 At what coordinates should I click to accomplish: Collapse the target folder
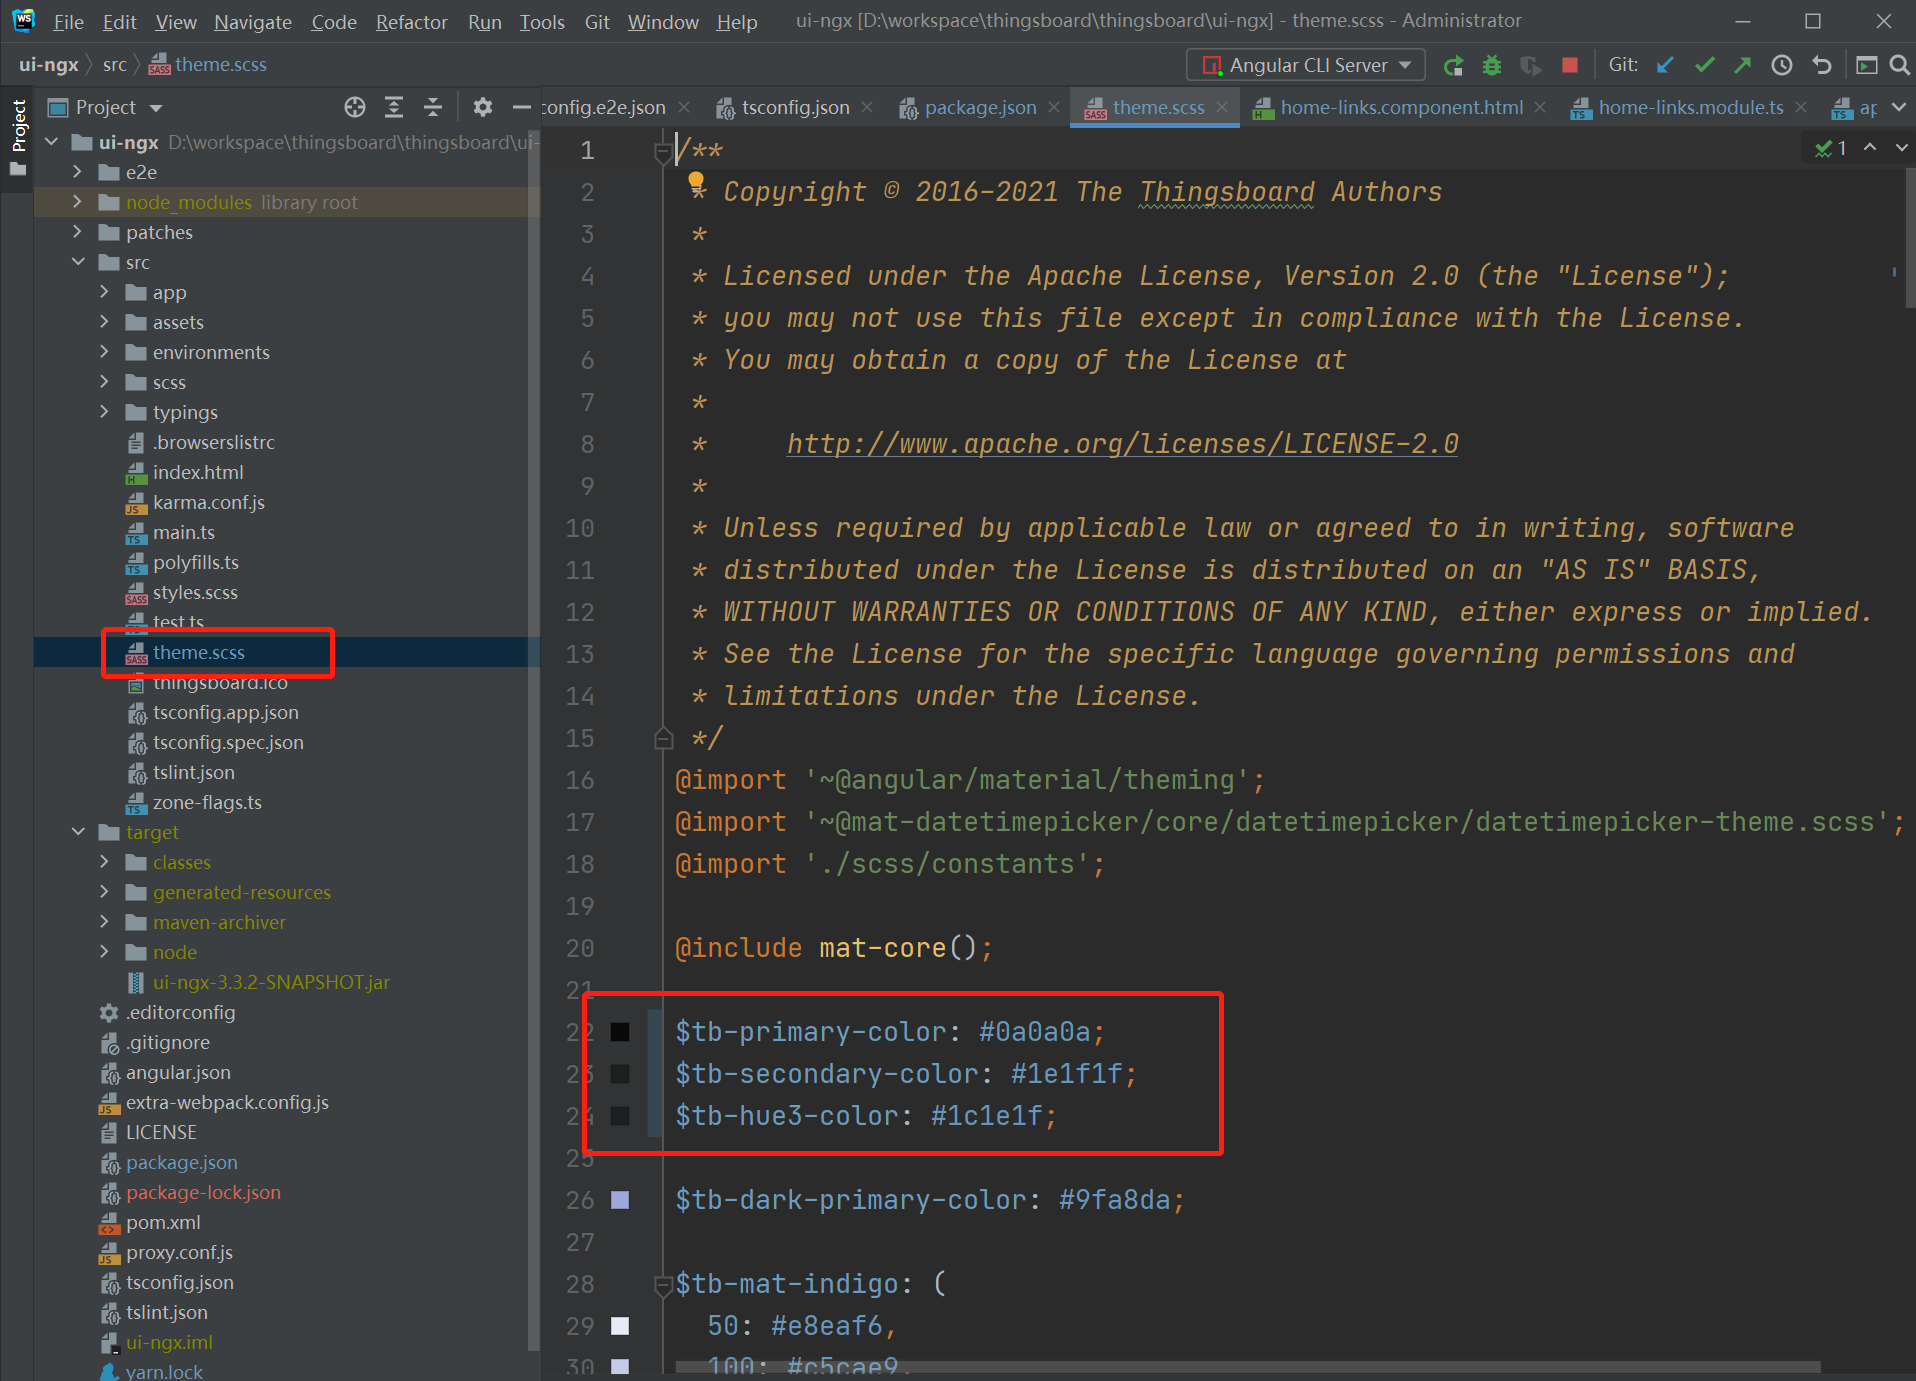click(x=77, y=832)
